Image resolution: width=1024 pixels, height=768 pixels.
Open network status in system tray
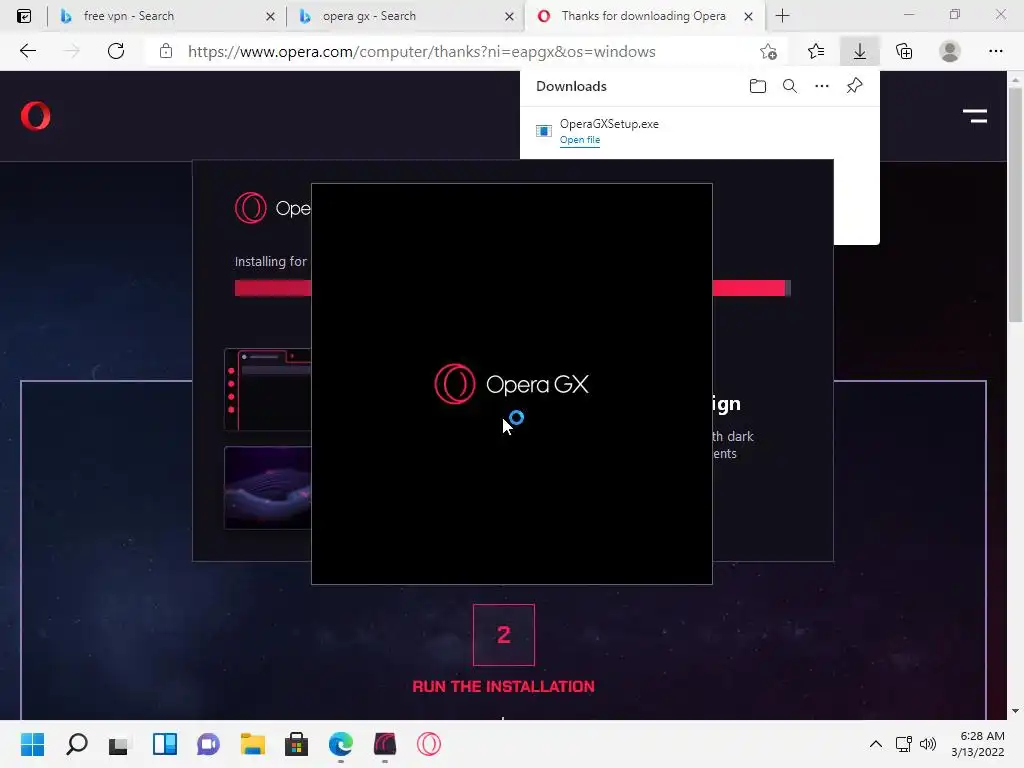click(904, 744)
